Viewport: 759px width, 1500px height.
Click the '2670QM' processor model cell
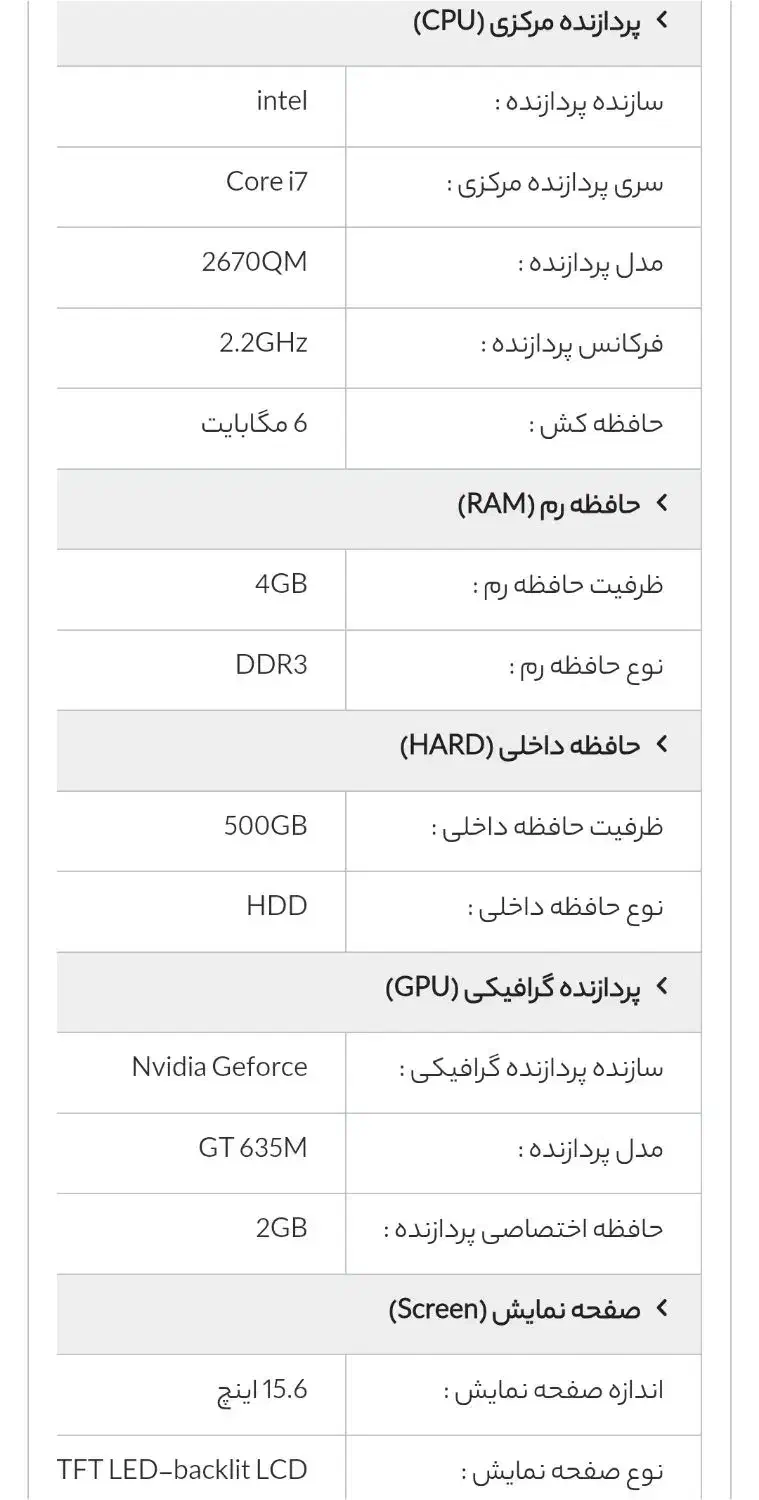tap(254, 262)
